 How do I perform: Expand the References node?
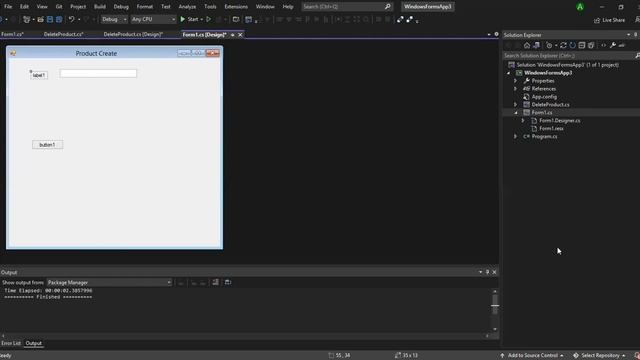516,89
